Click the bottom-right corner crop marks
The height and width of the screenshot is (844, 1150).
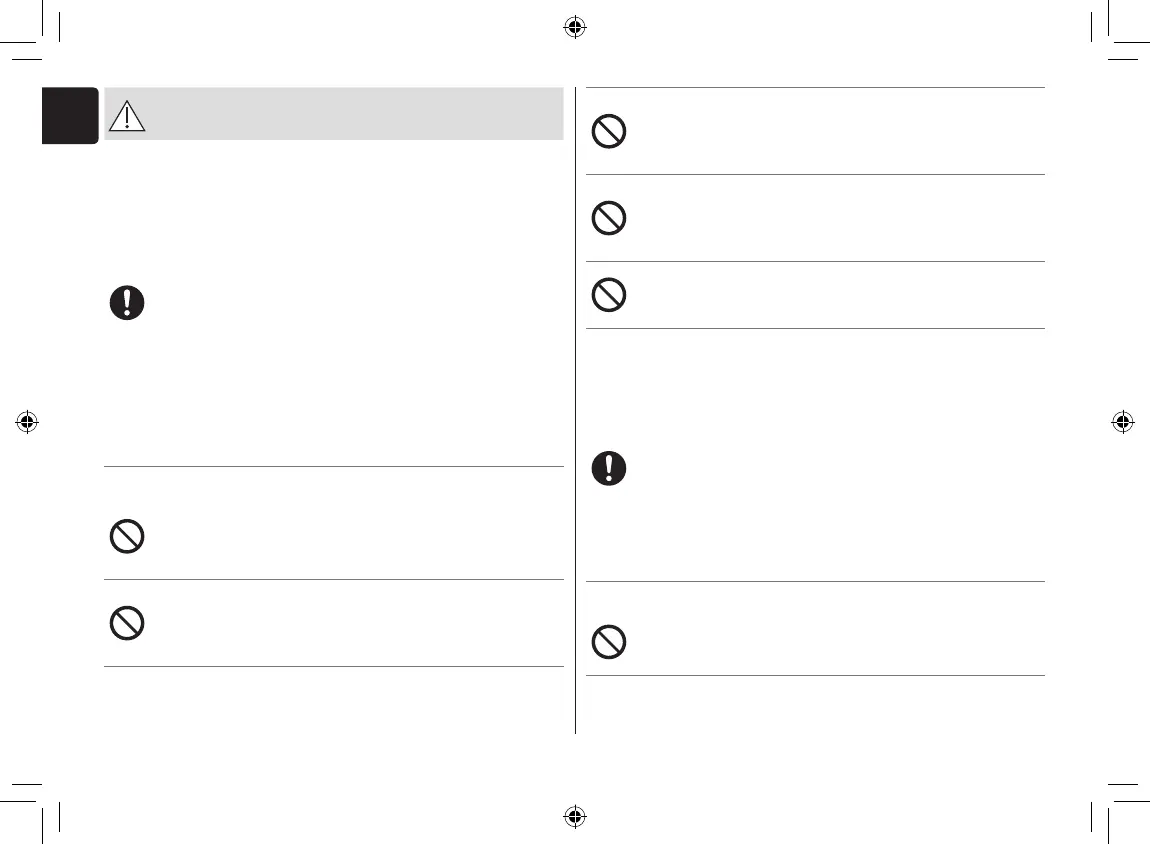(x=1110, y=805)
